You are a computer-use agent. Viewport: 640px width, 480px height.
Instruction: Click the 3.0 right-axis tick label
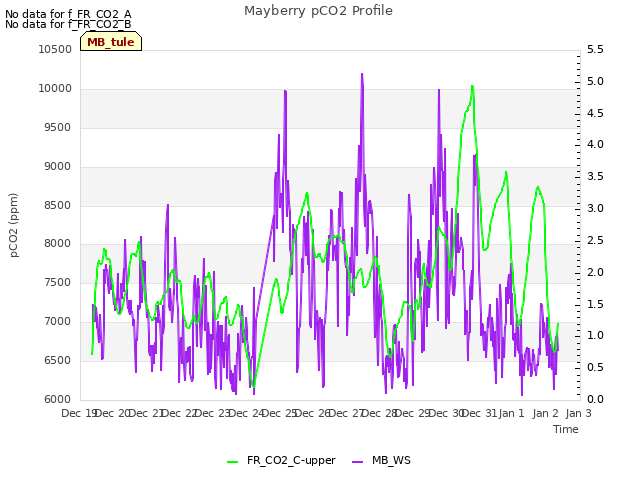[x=595, y=208]
